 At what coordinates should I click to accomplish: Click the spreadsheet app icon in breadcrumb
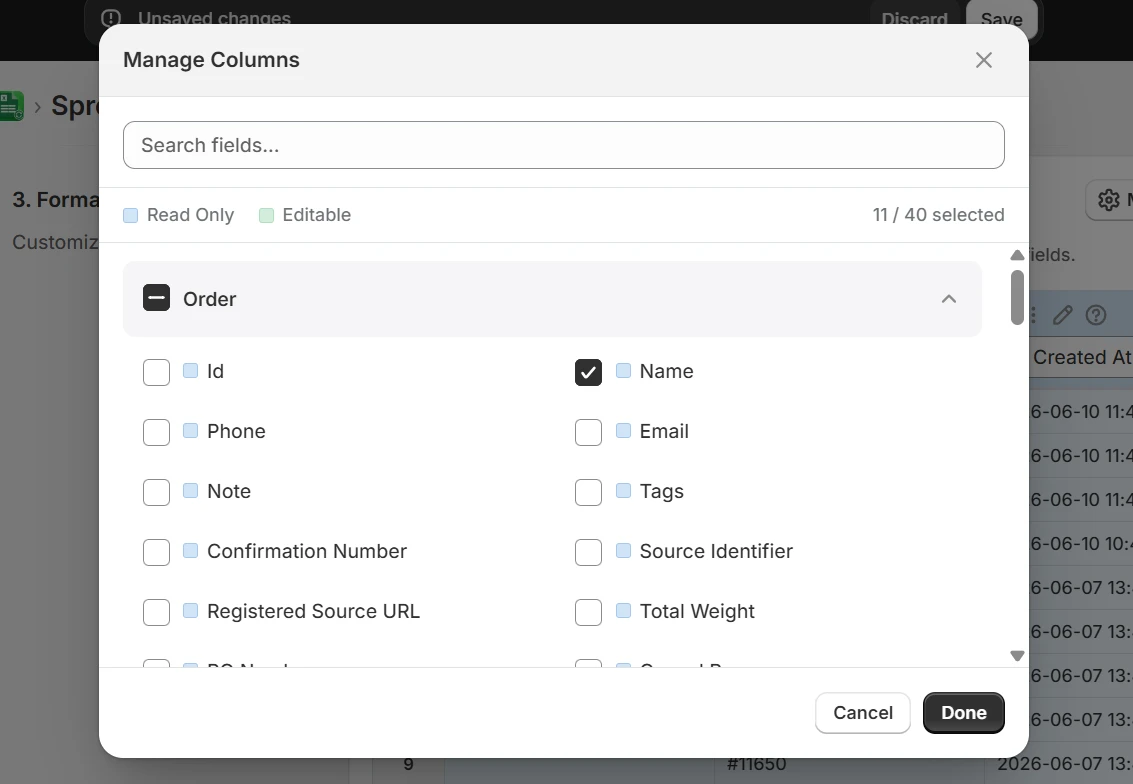[x=12, y=106]
